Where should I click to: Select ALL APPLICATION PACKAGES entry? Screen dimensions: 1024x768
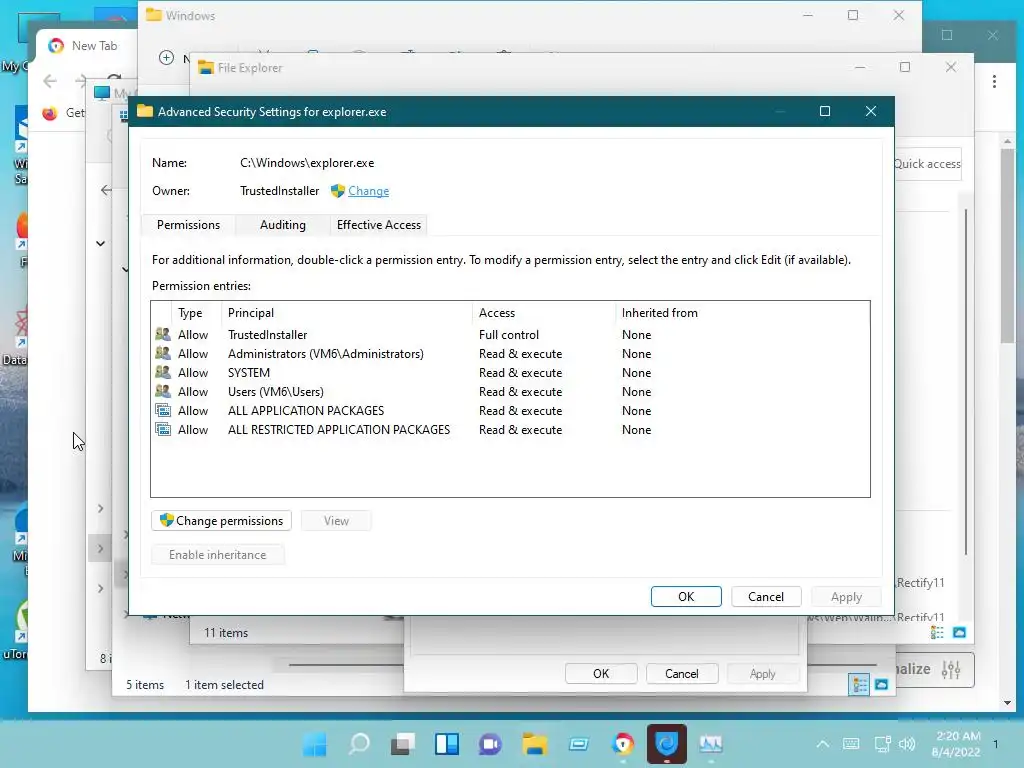509,410
